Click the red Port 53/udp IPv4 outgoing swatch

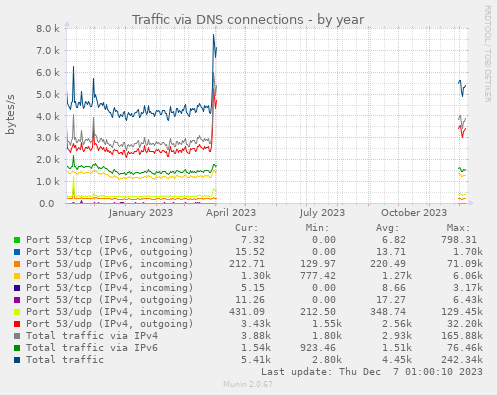(17, 324)
